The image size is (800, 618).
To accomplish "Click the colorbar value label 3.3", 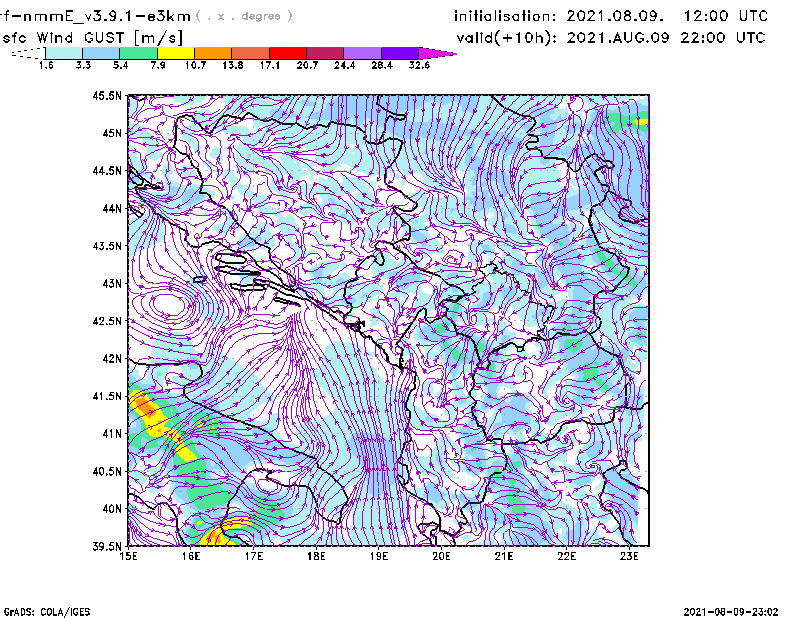I will (83, 65).
